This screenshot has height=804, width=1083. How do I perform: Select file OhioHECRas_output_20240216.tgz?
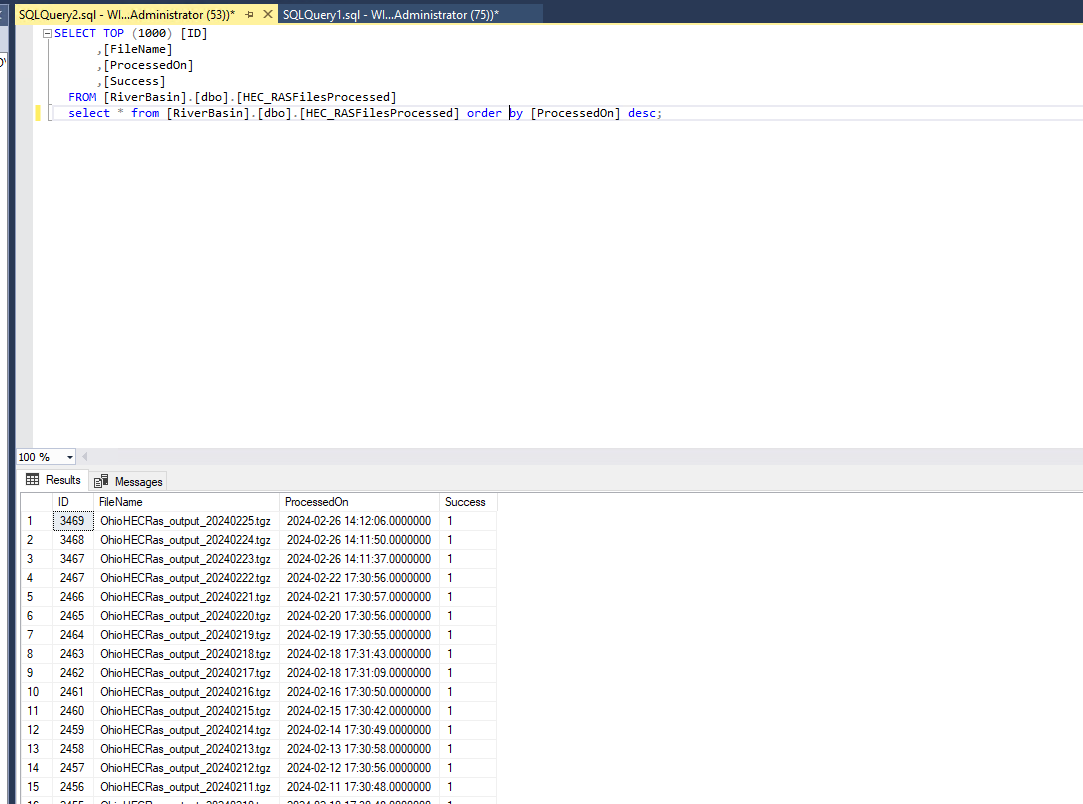186,692
